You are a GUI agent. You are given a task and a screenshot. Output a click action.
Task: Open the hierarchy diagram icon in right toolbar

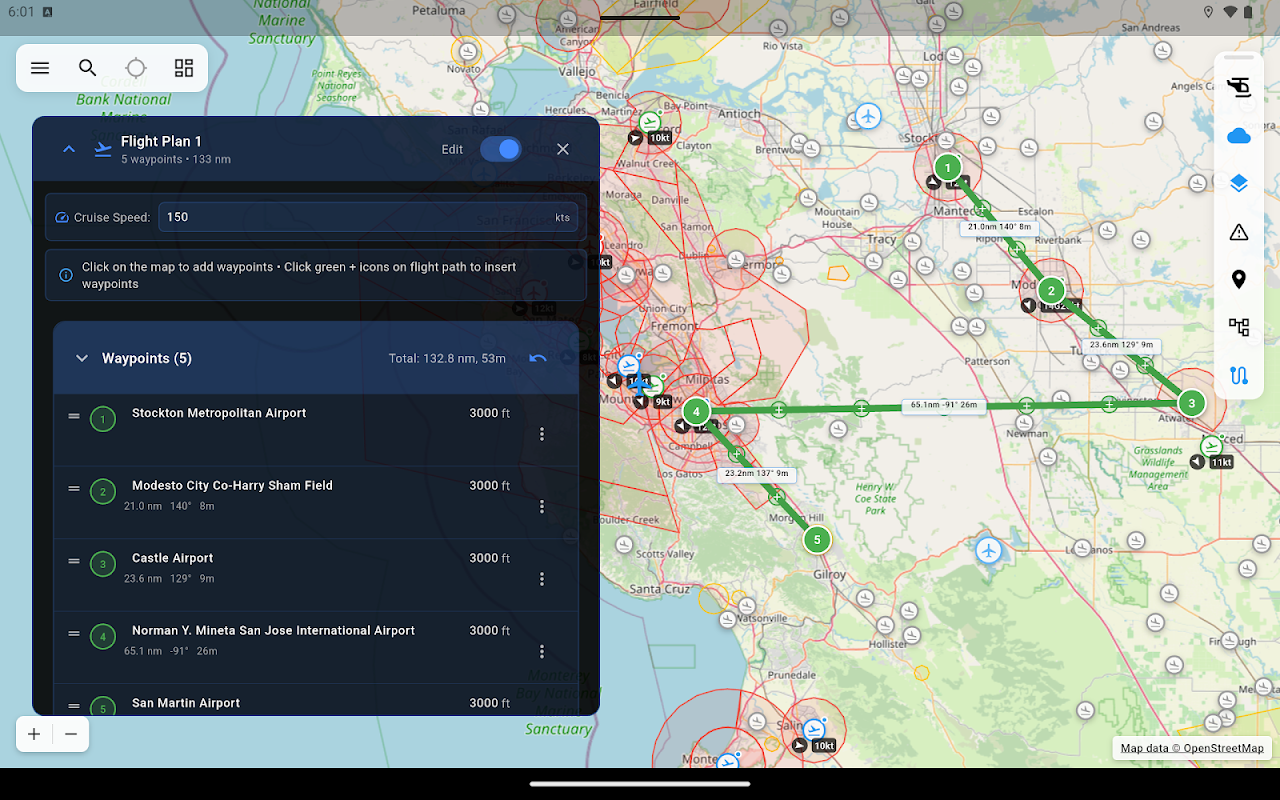click(1239, 328)
